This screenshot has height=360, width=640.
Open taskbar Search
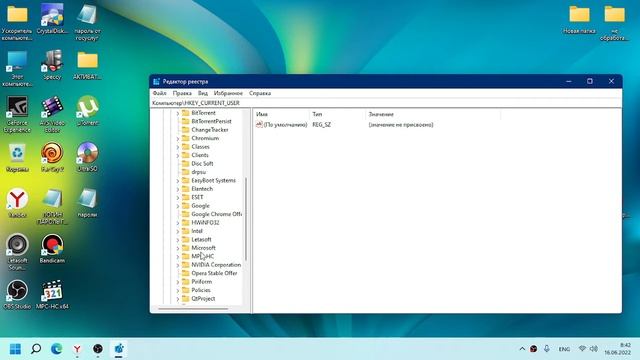[x=36, y=349]
